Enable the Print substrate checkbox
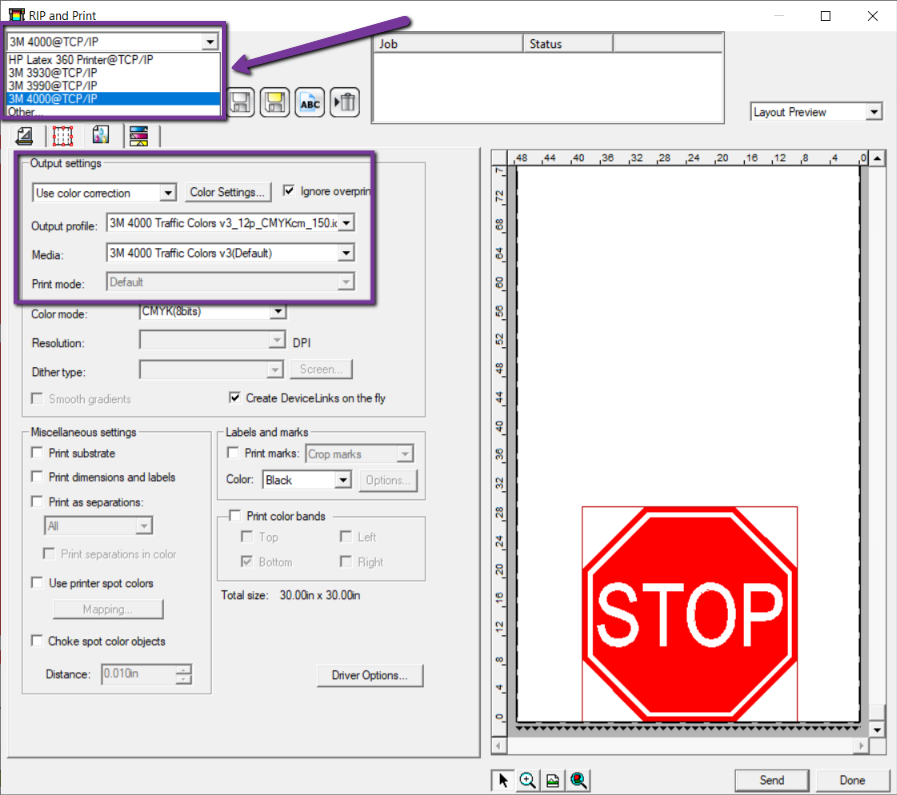Viewport: 897px width, 795px height. click(x=38, y=453)
